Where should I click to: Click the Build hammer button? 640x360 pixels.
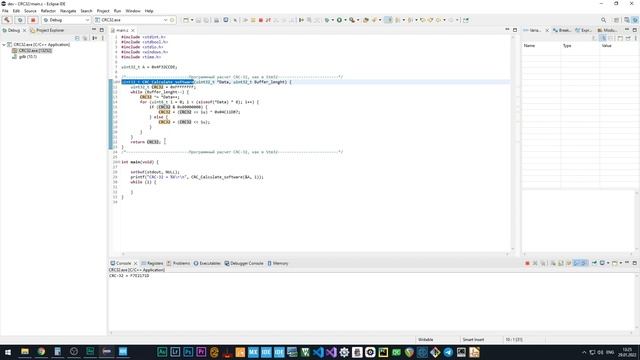(7, 20)
